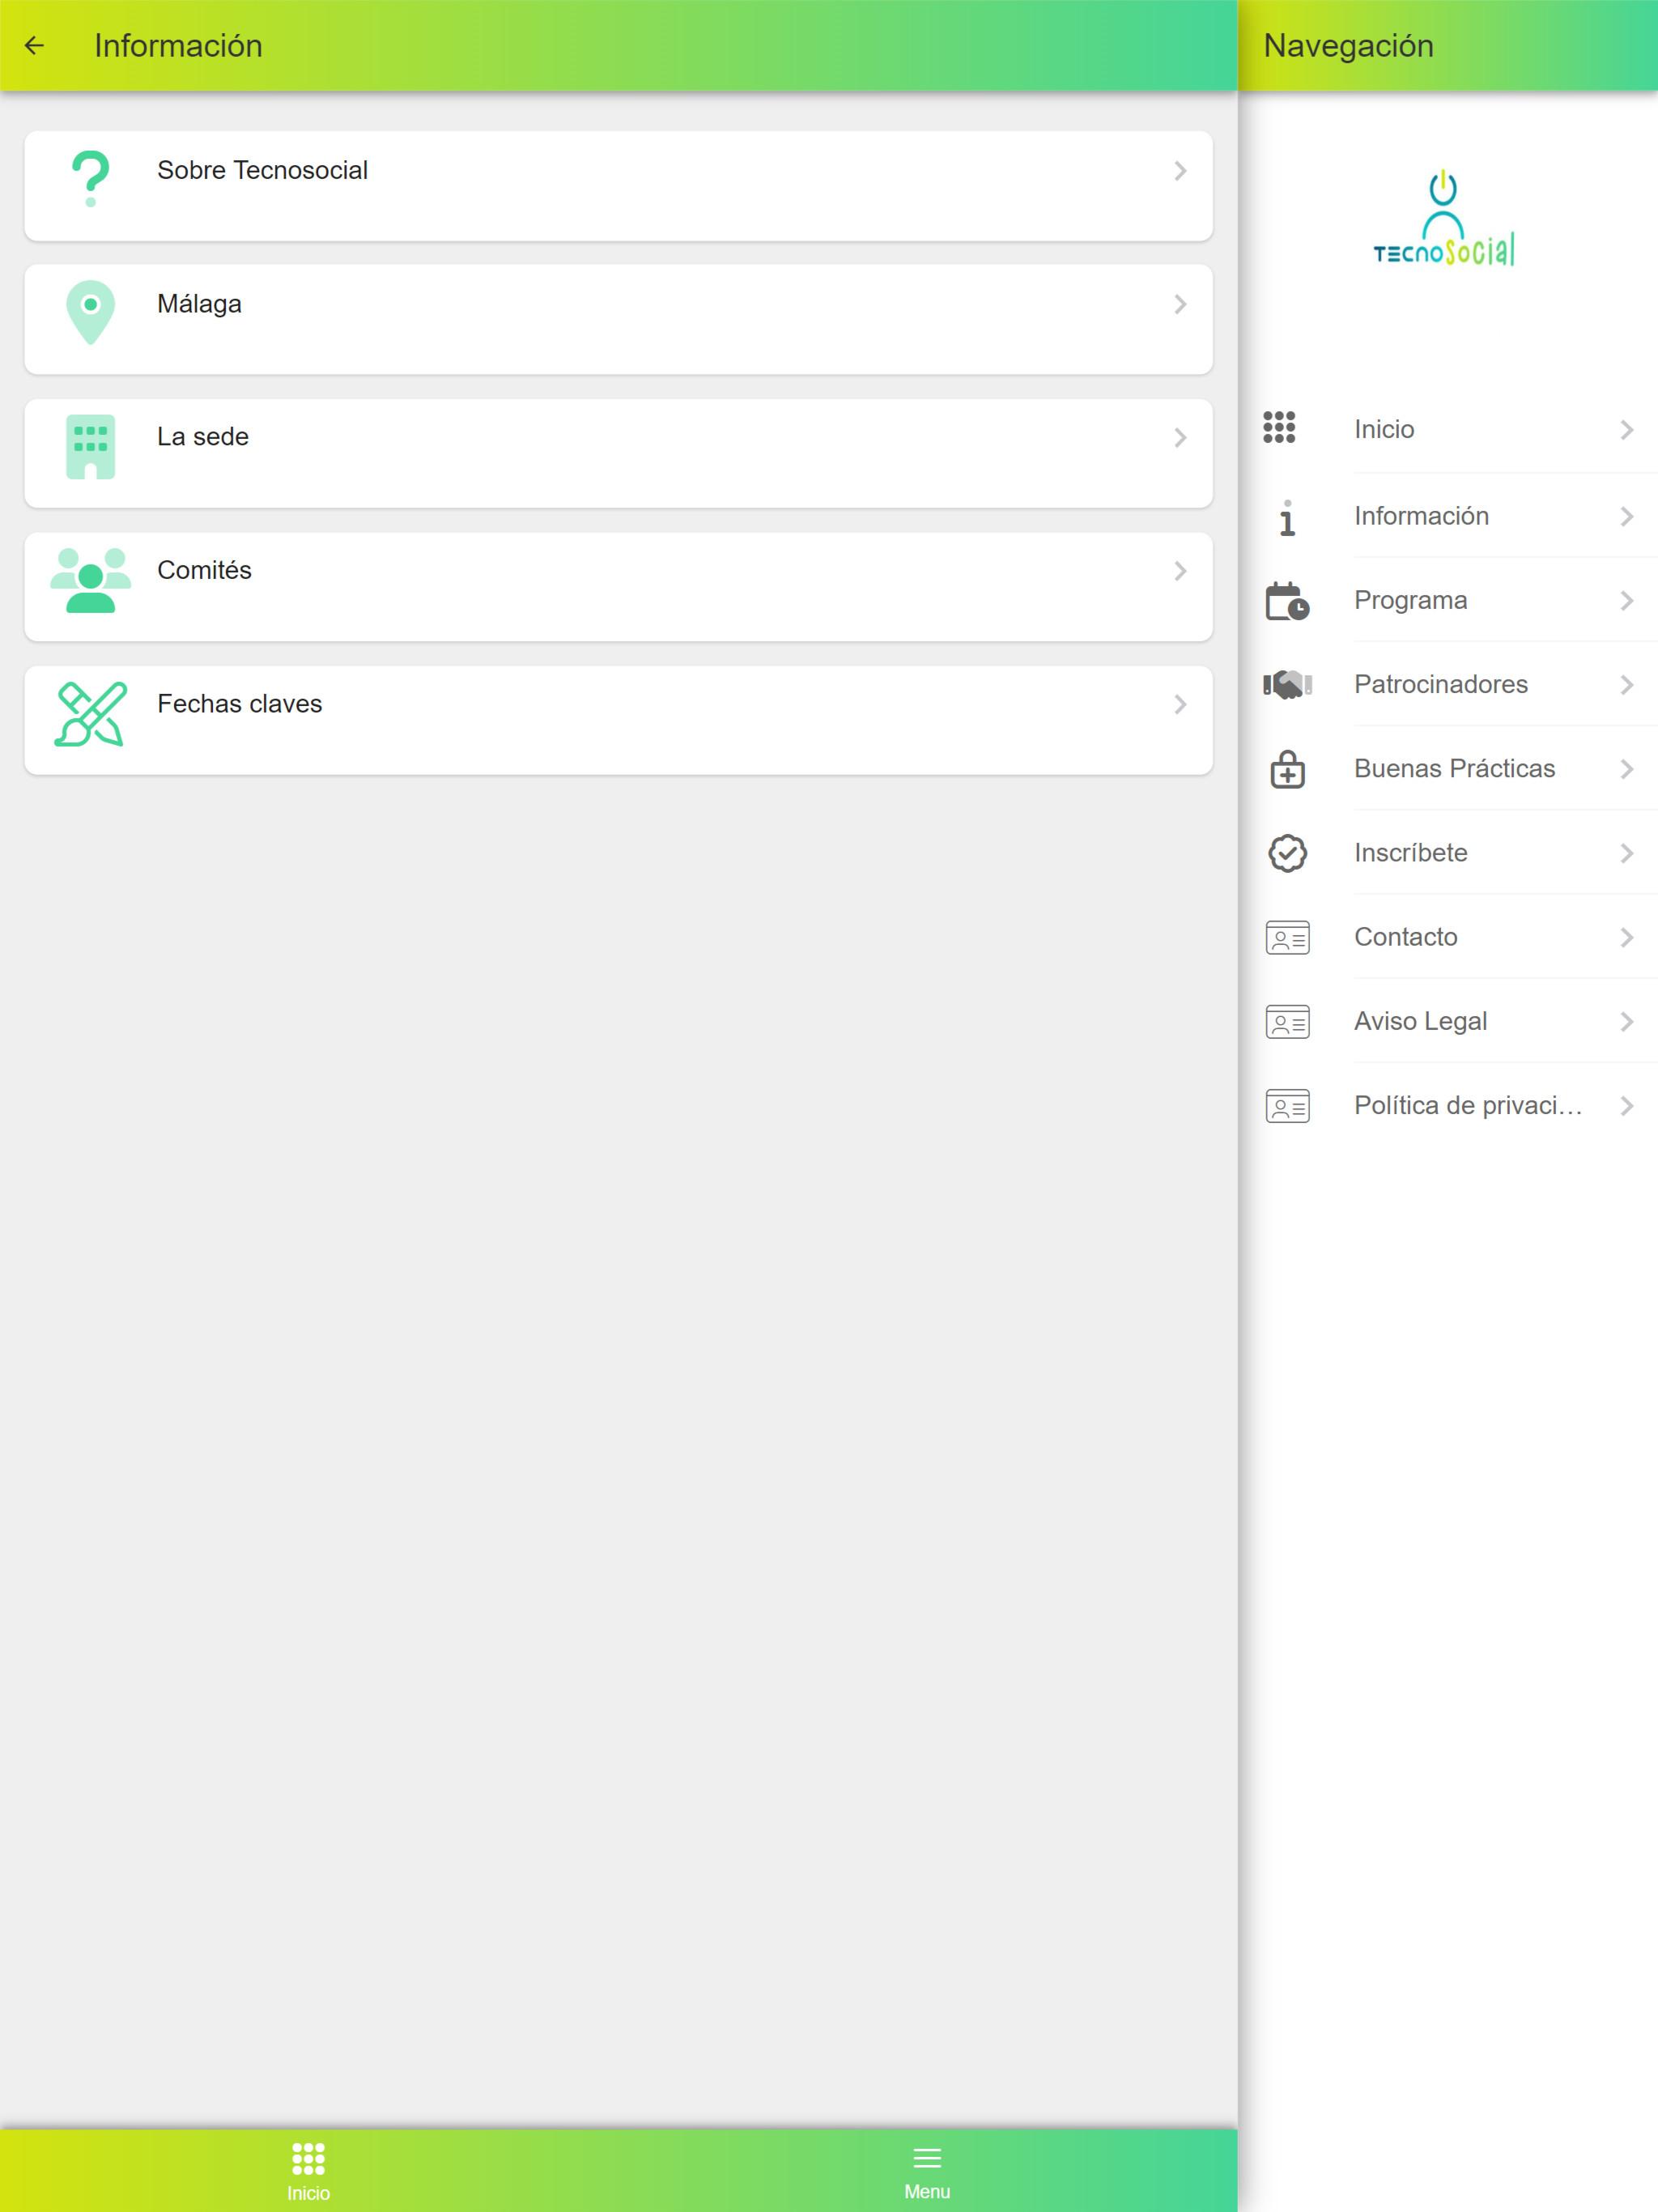
Task: Click the Navegación panel title
Action: point(1348,46)
